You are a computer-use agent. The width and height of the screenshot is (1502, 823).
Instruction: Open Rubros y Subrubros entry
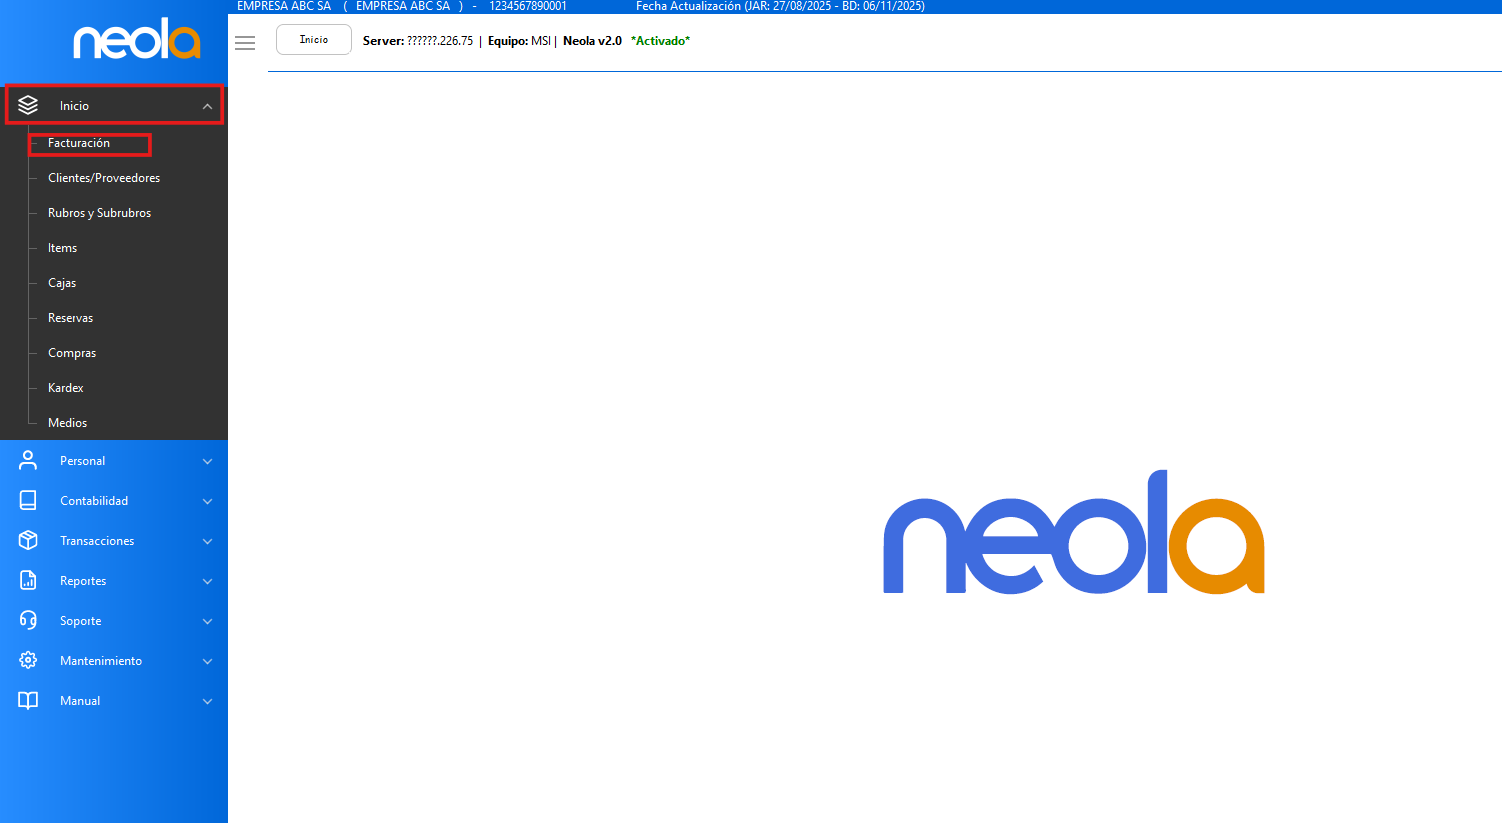pos(99,213)
